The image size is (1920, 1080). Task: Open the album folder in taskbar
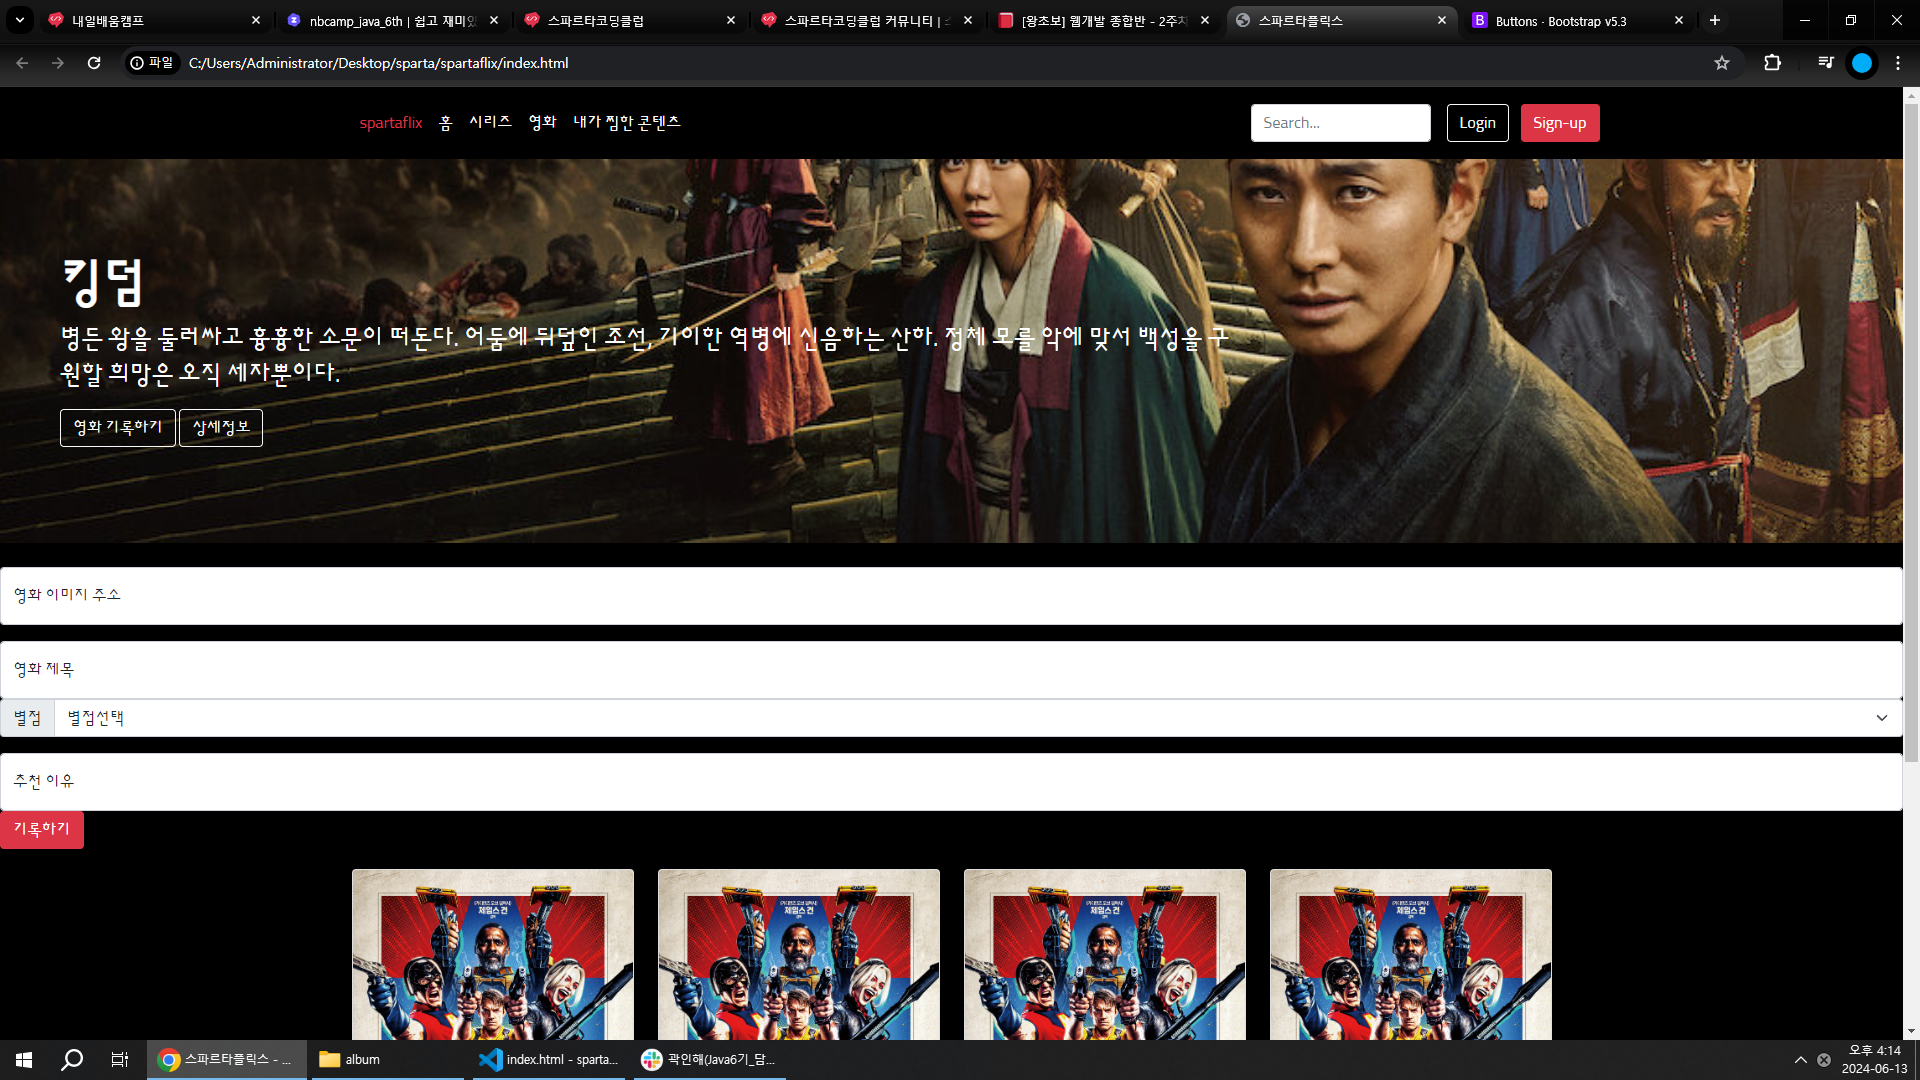388,1060
